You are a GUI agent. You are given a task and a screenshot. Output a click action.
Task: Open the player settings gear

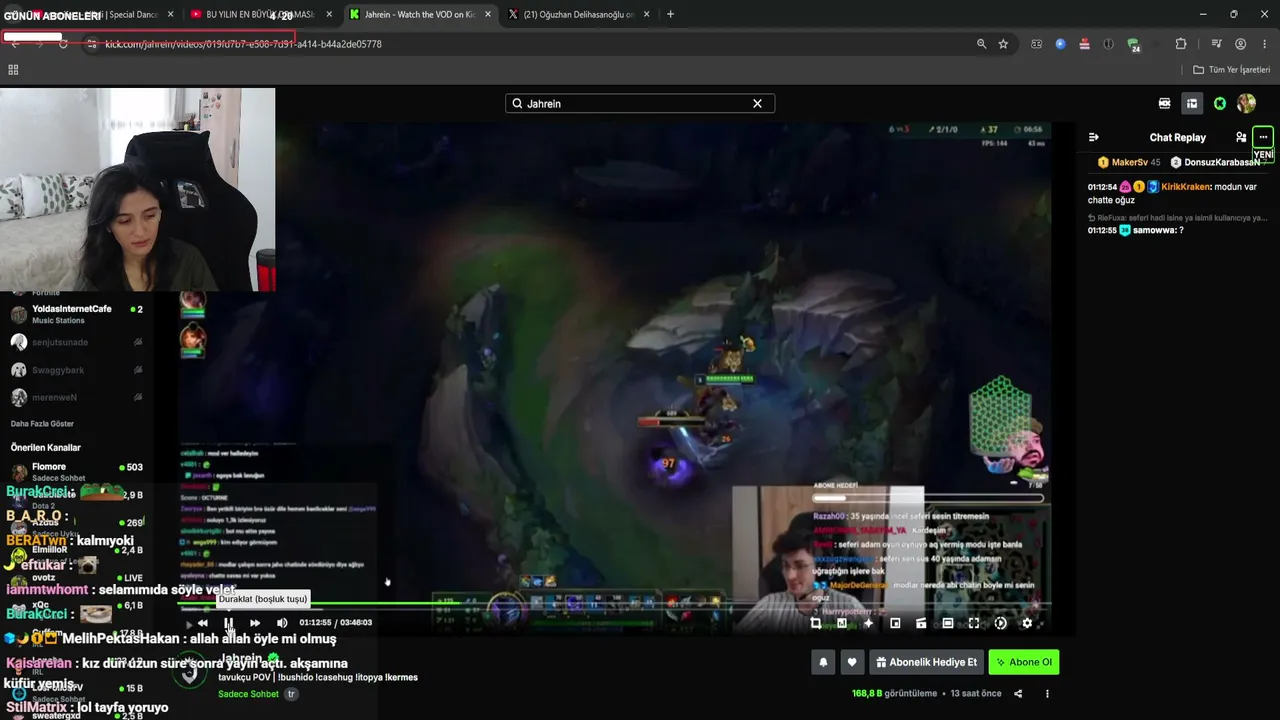point(1027,623)
